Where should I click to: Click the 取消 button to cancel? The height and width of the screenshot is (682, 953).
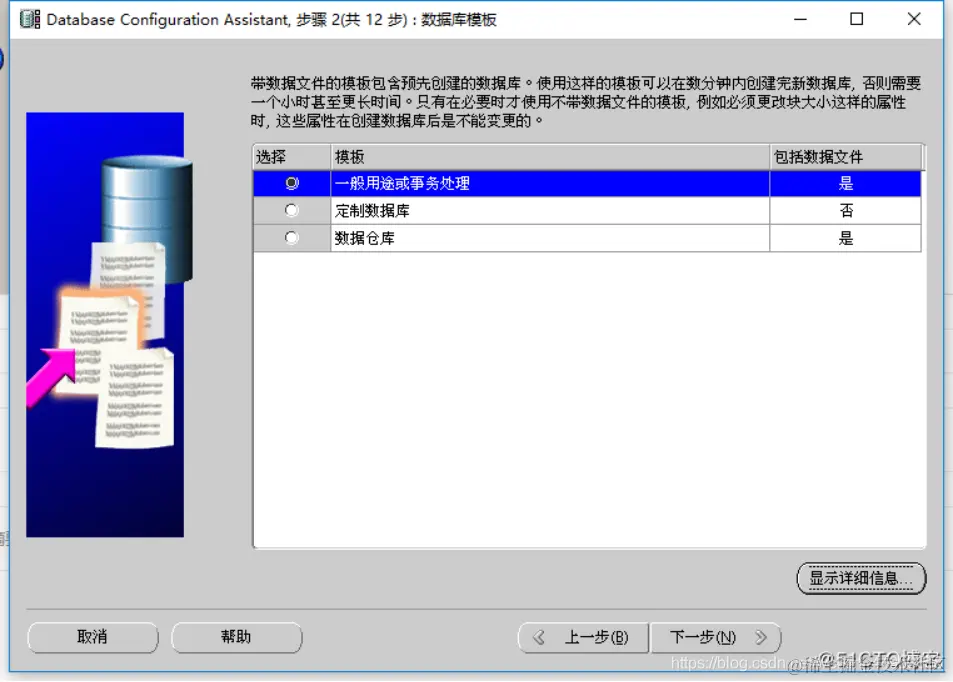(x=92, y=637)
